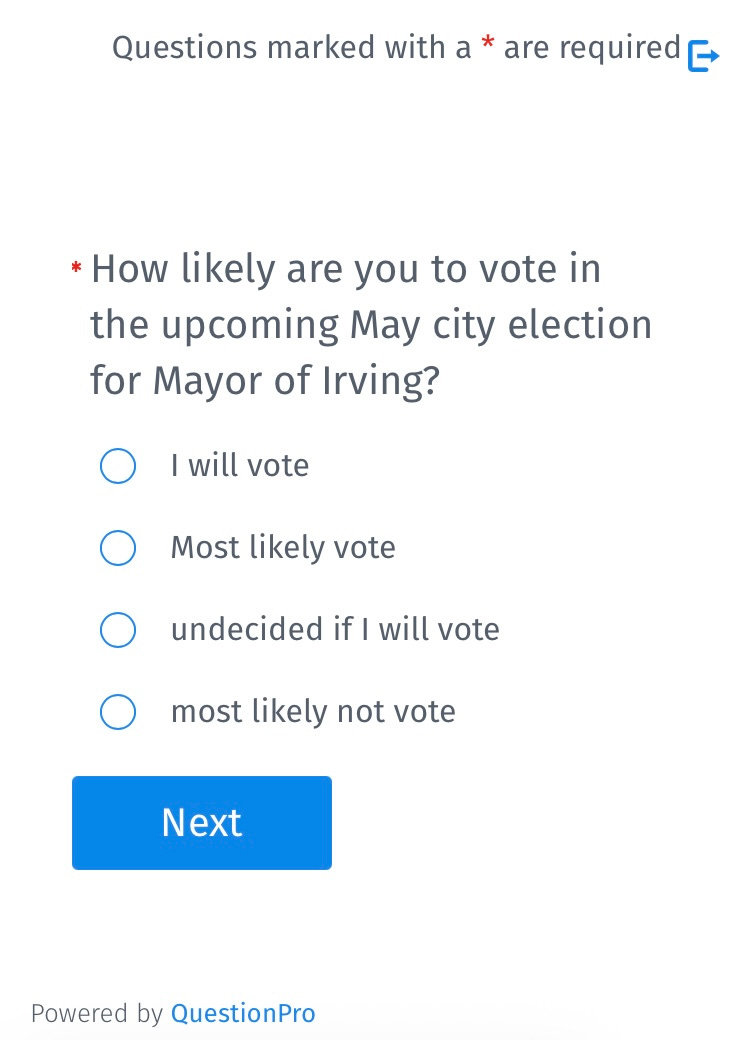
Task: Click the "are required" text at top
Action: pos(592,48)
